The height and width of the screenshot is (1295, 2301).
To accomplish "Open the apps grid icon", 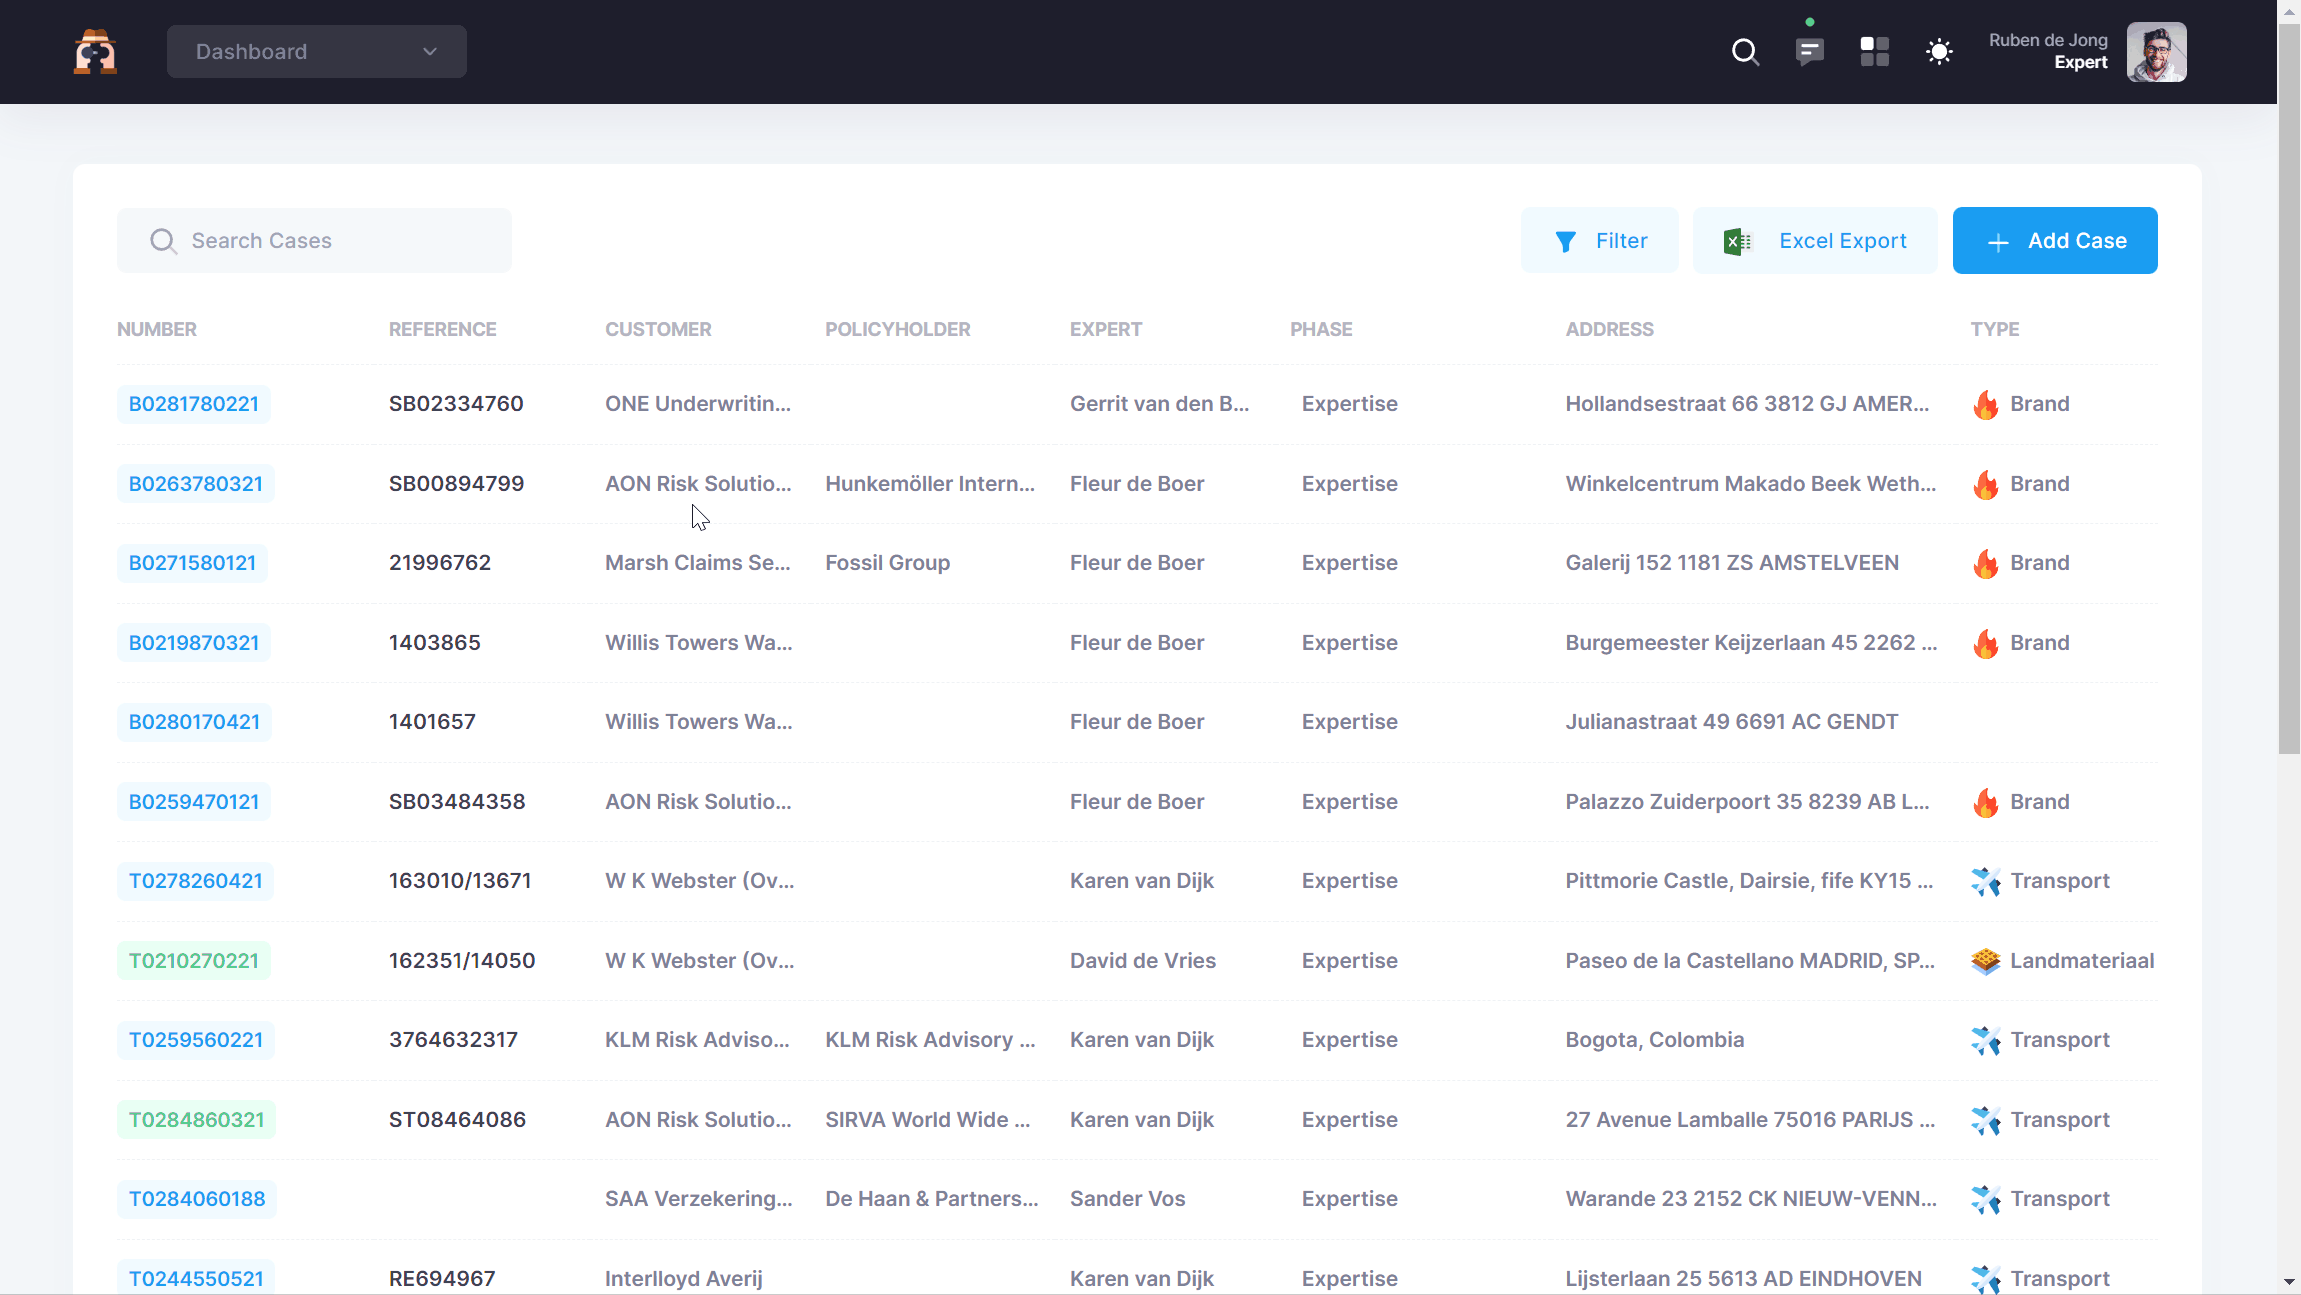I will (x=1874, y=52).
